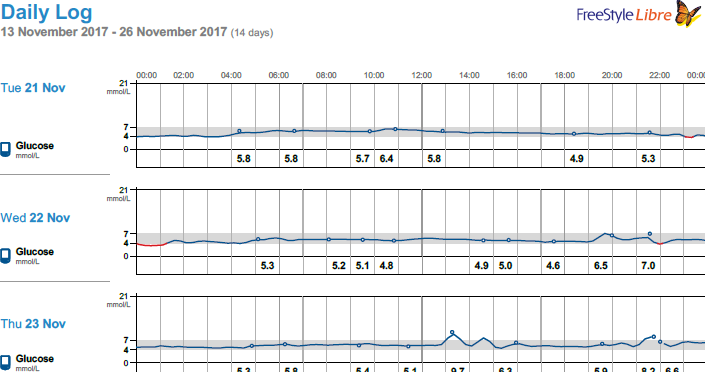Select the Wed 22 Nov day label

coord(35,218)
